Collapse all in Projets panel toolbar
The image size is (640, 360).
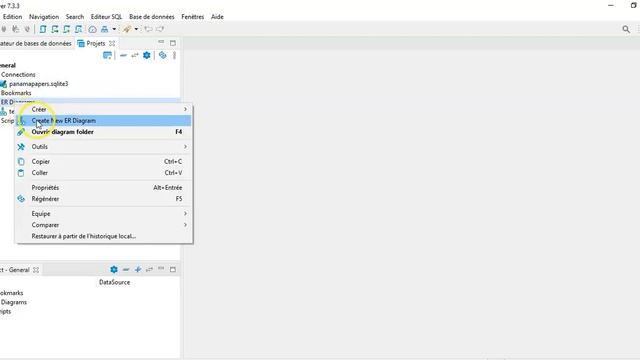click(123, 55)
